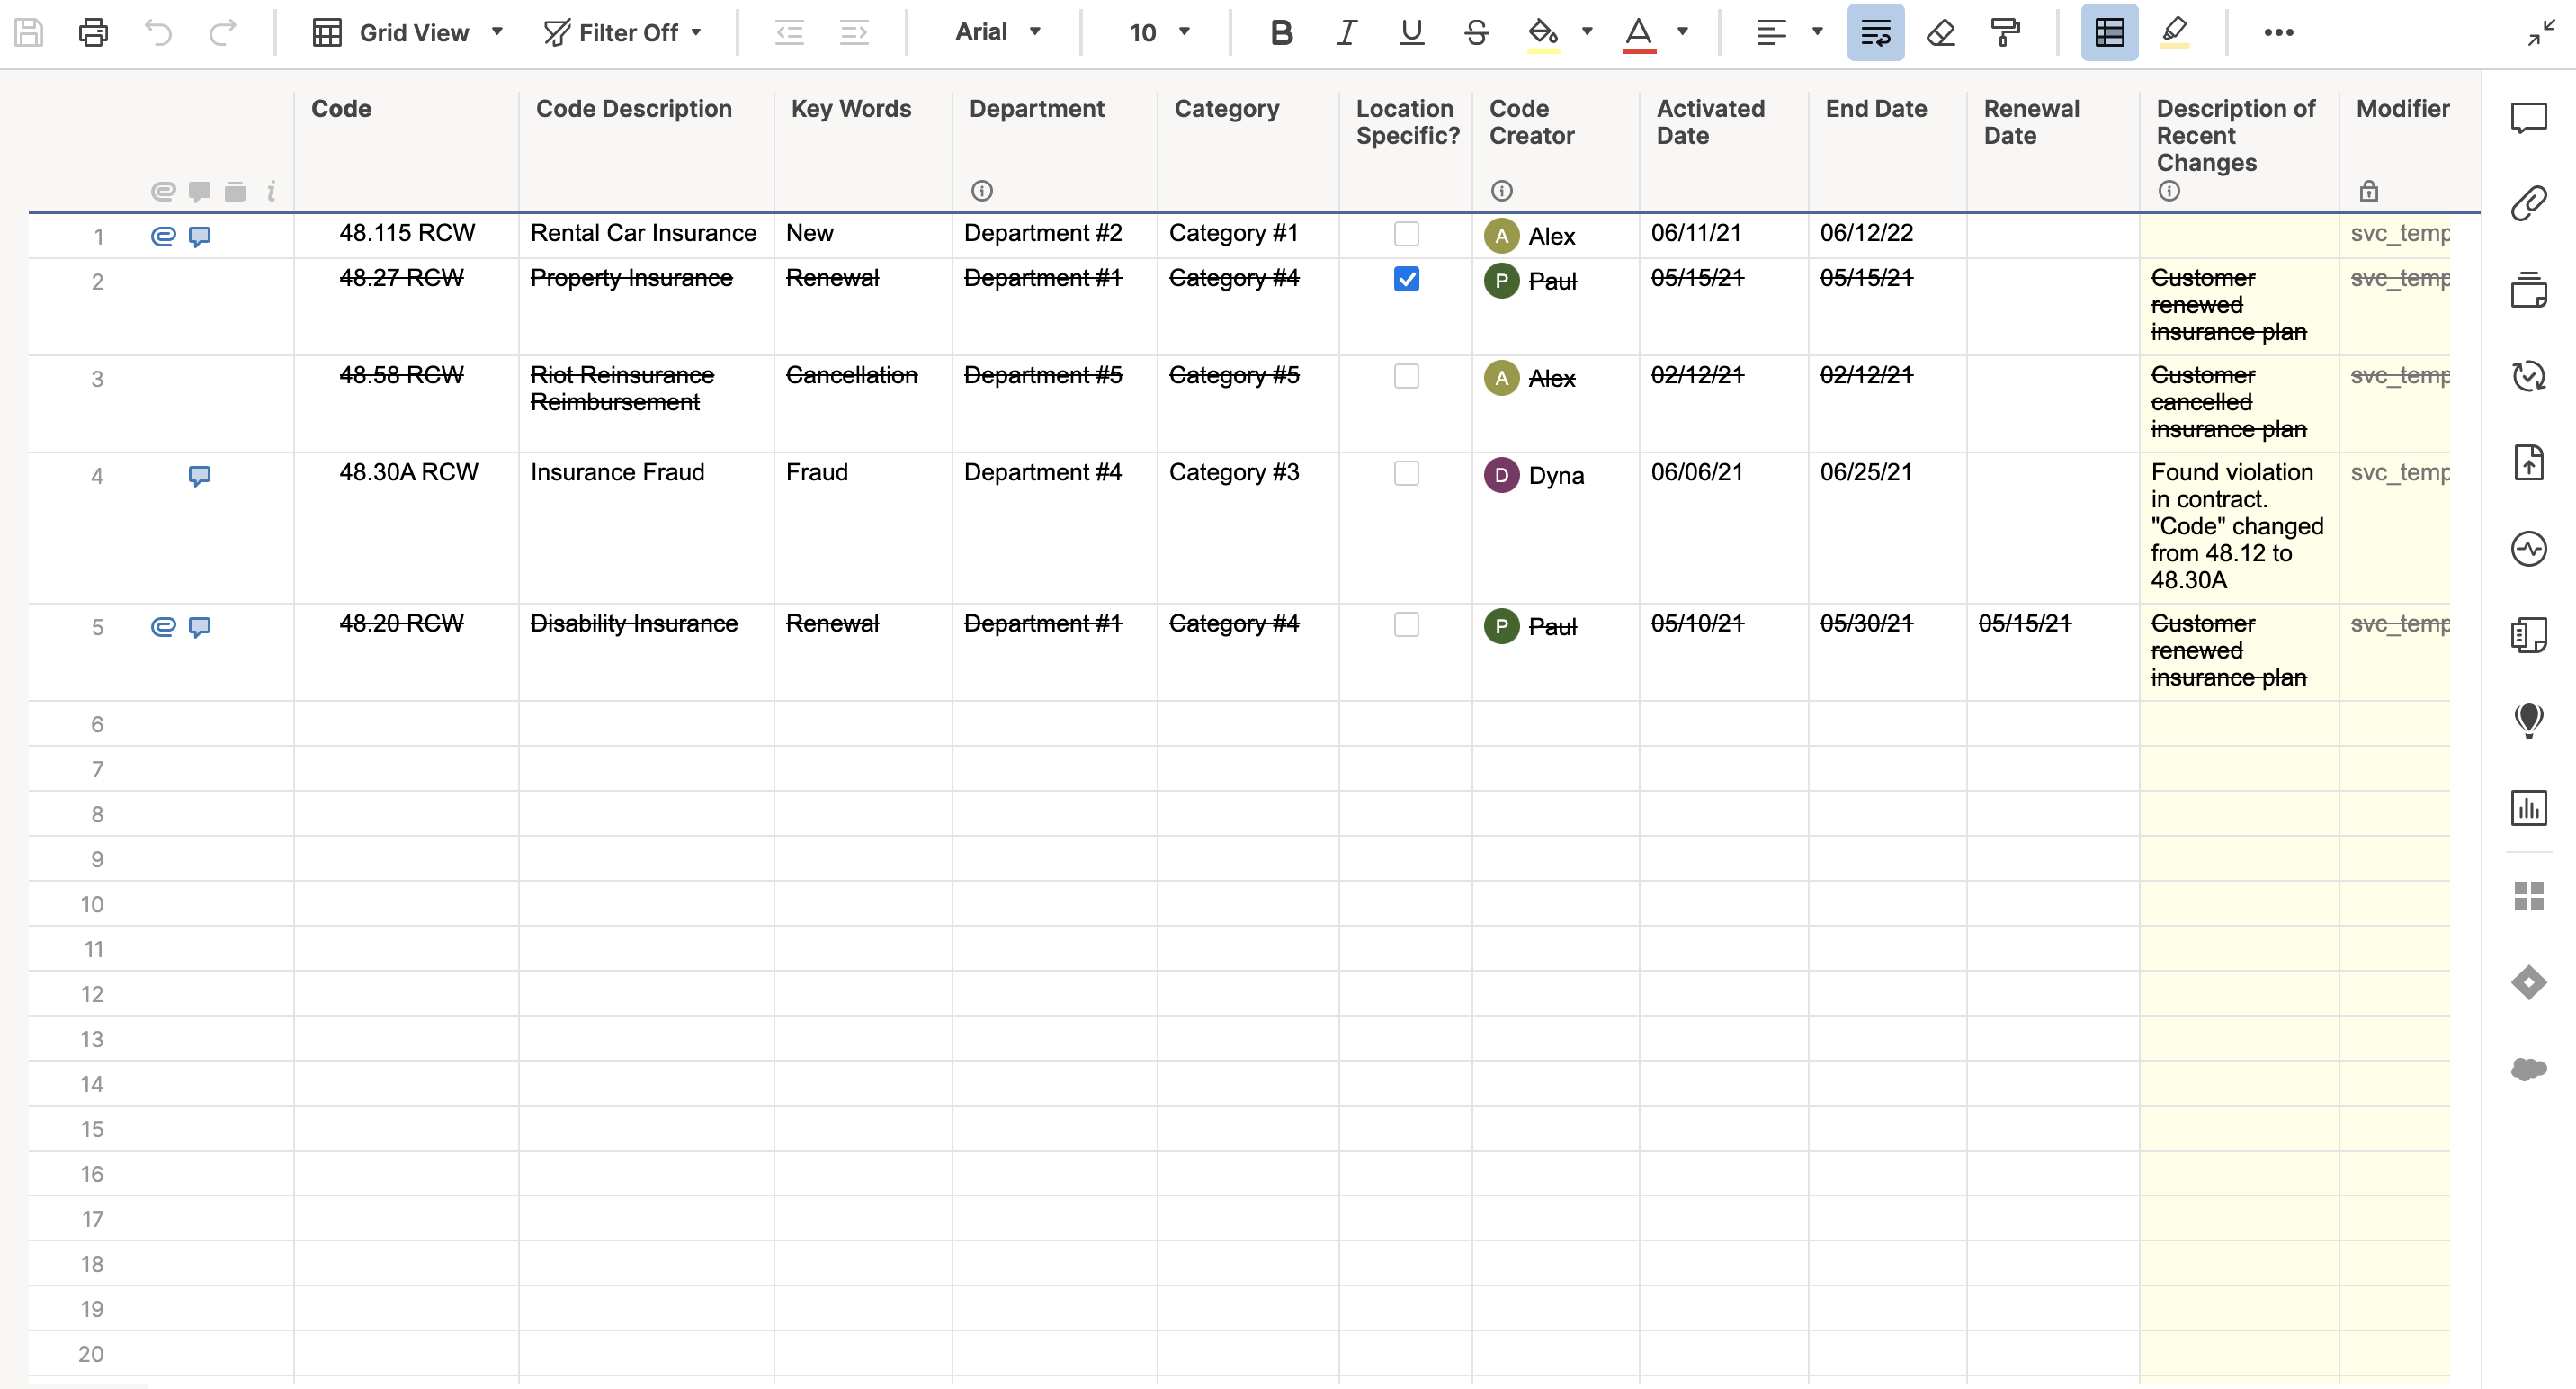The width and height of the screenshot is (2576, 1389).
Task: Toggle the wrap text button
Action: (x=1875, y=33)
